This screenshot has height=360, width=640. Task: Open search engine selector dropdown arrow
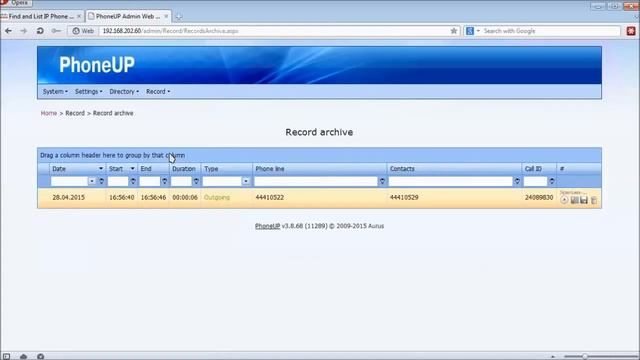point(478,31)
